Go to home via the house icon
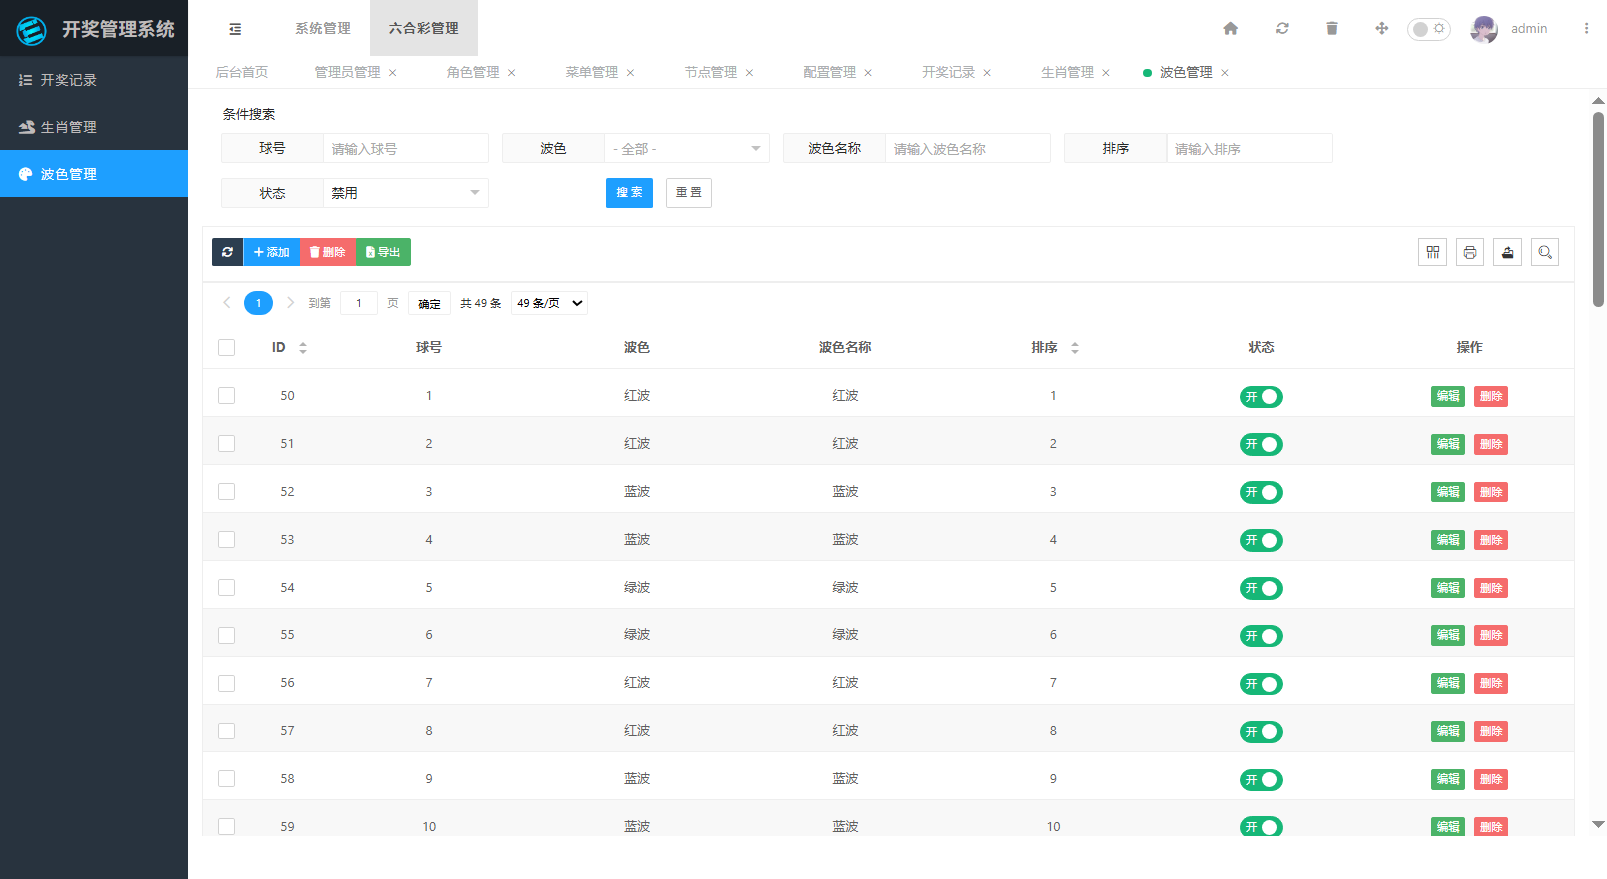The height and width of the screenshot is (879, 1607). (1231, 28)
